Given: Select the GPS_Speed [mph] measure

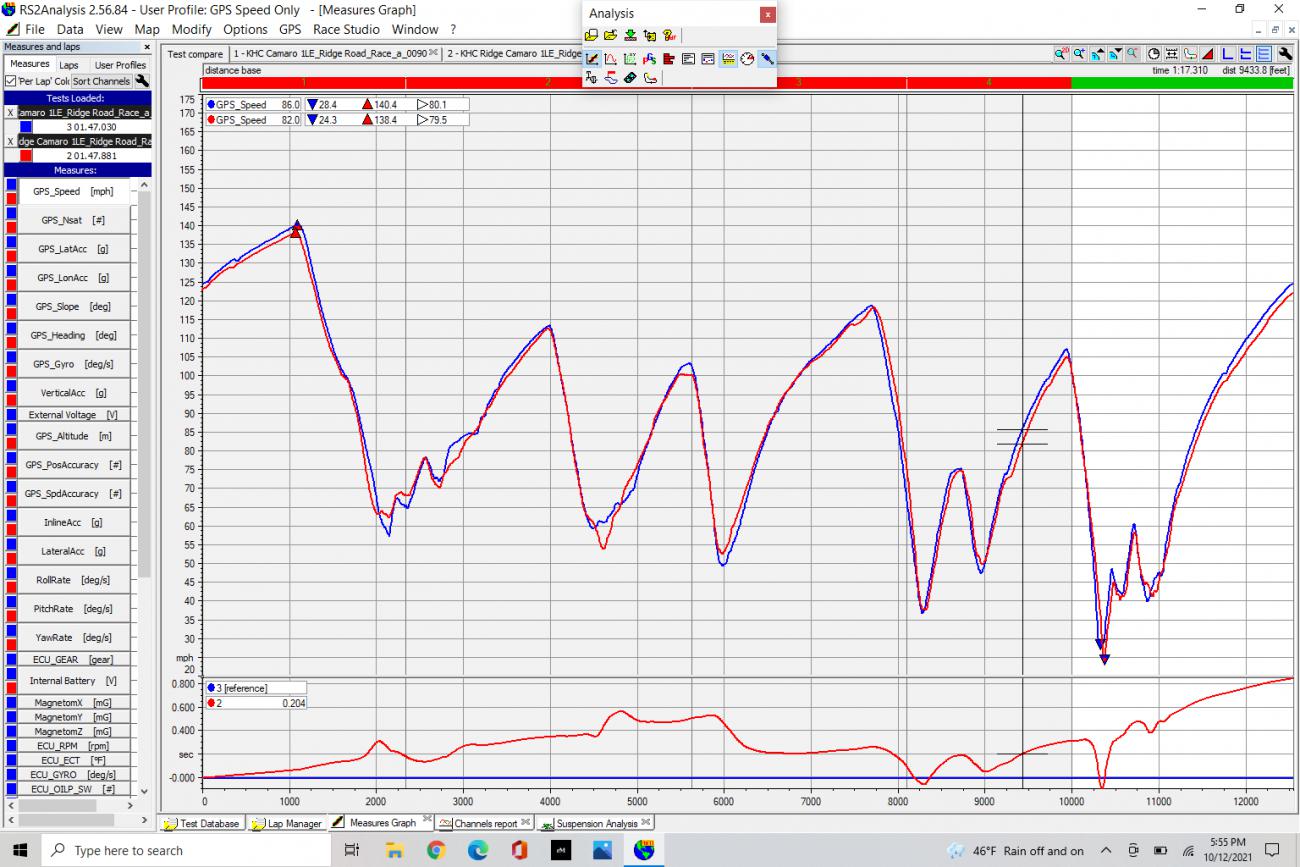Looking at the screenshot, I should 73,191.
